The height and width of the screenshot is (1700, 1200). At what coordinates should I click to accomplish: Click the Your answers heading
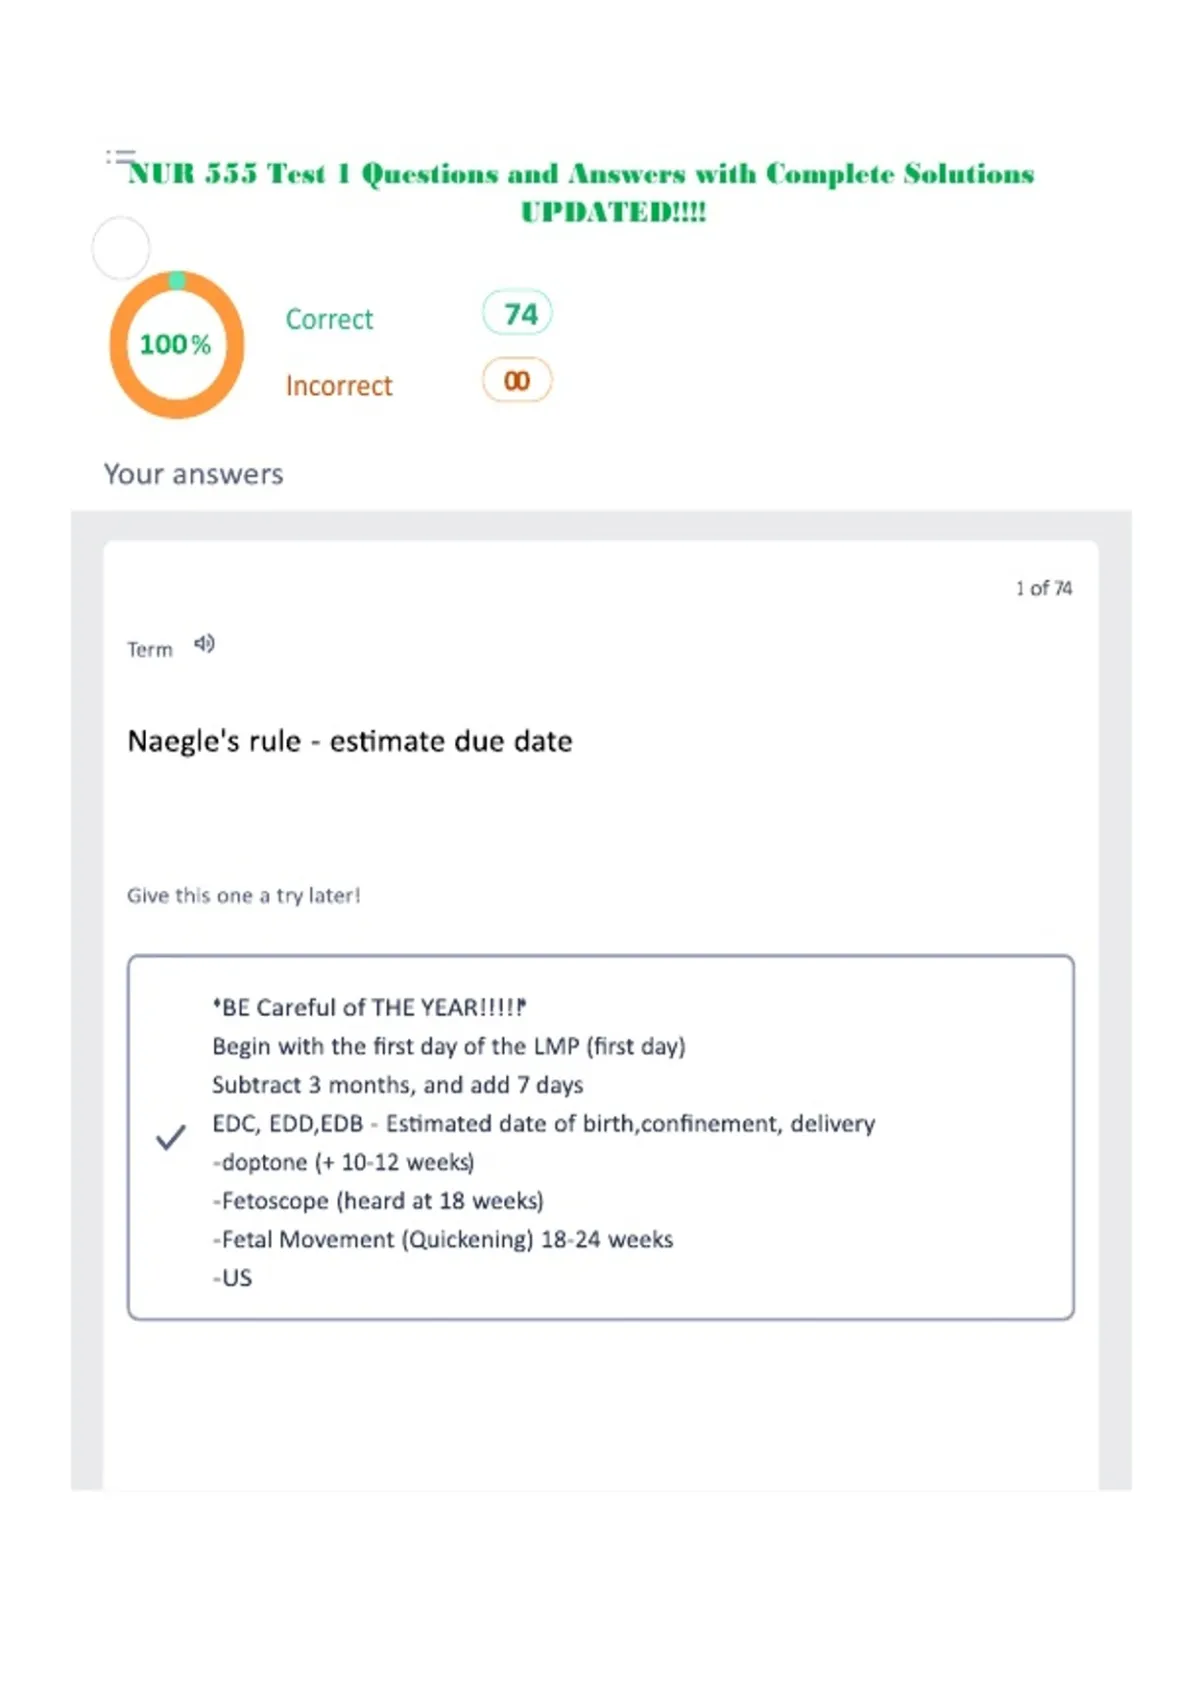(194, 474)
